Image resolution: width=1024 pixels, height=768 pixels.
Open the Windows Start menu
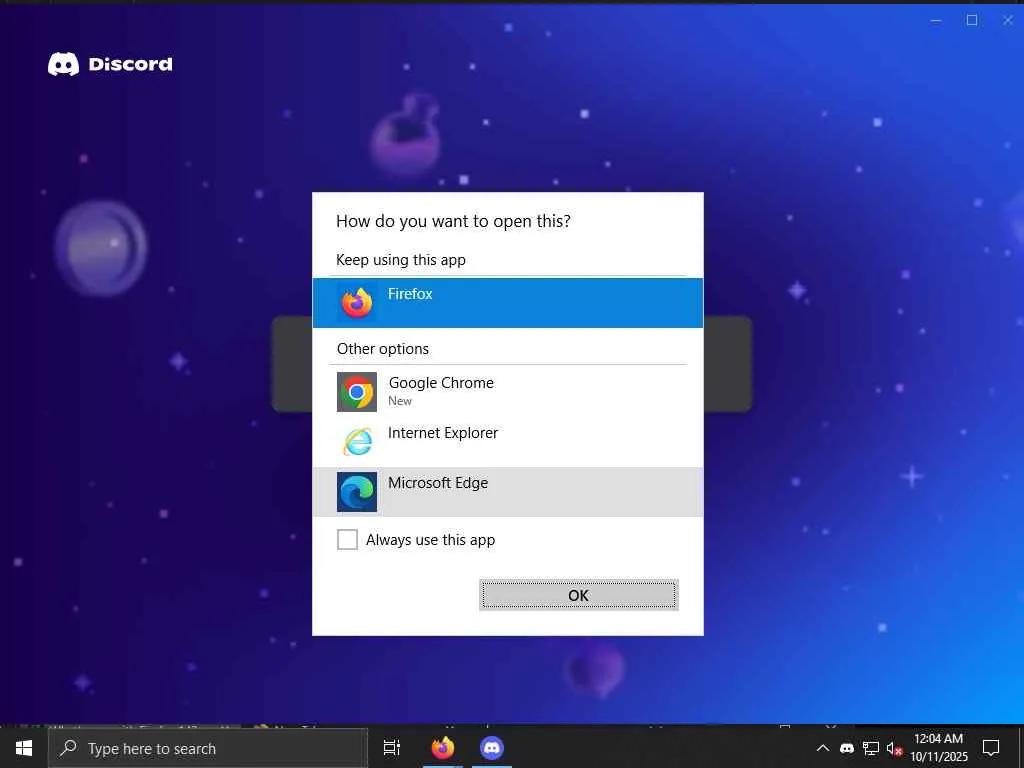pos(24,748)
